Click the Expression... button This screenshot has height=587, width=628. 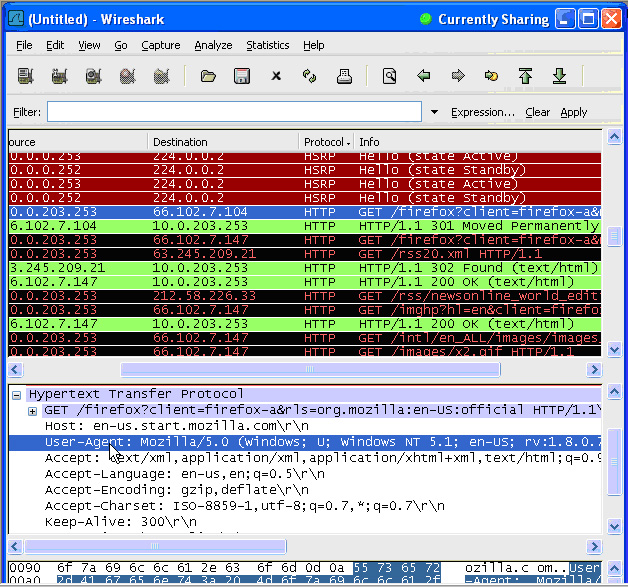[x=483, y=112]
